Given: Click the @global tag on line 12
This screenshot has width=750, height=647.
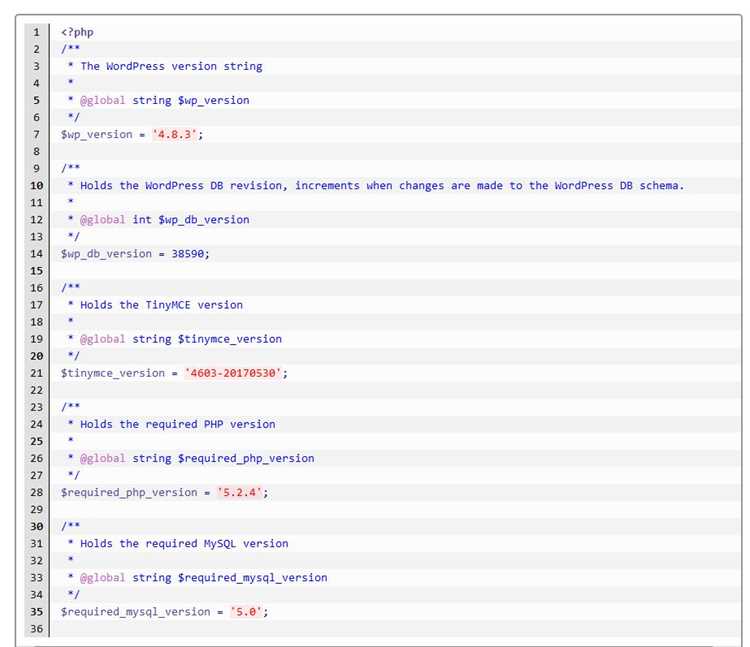Looking at the screenshot, I should (102, 220).
